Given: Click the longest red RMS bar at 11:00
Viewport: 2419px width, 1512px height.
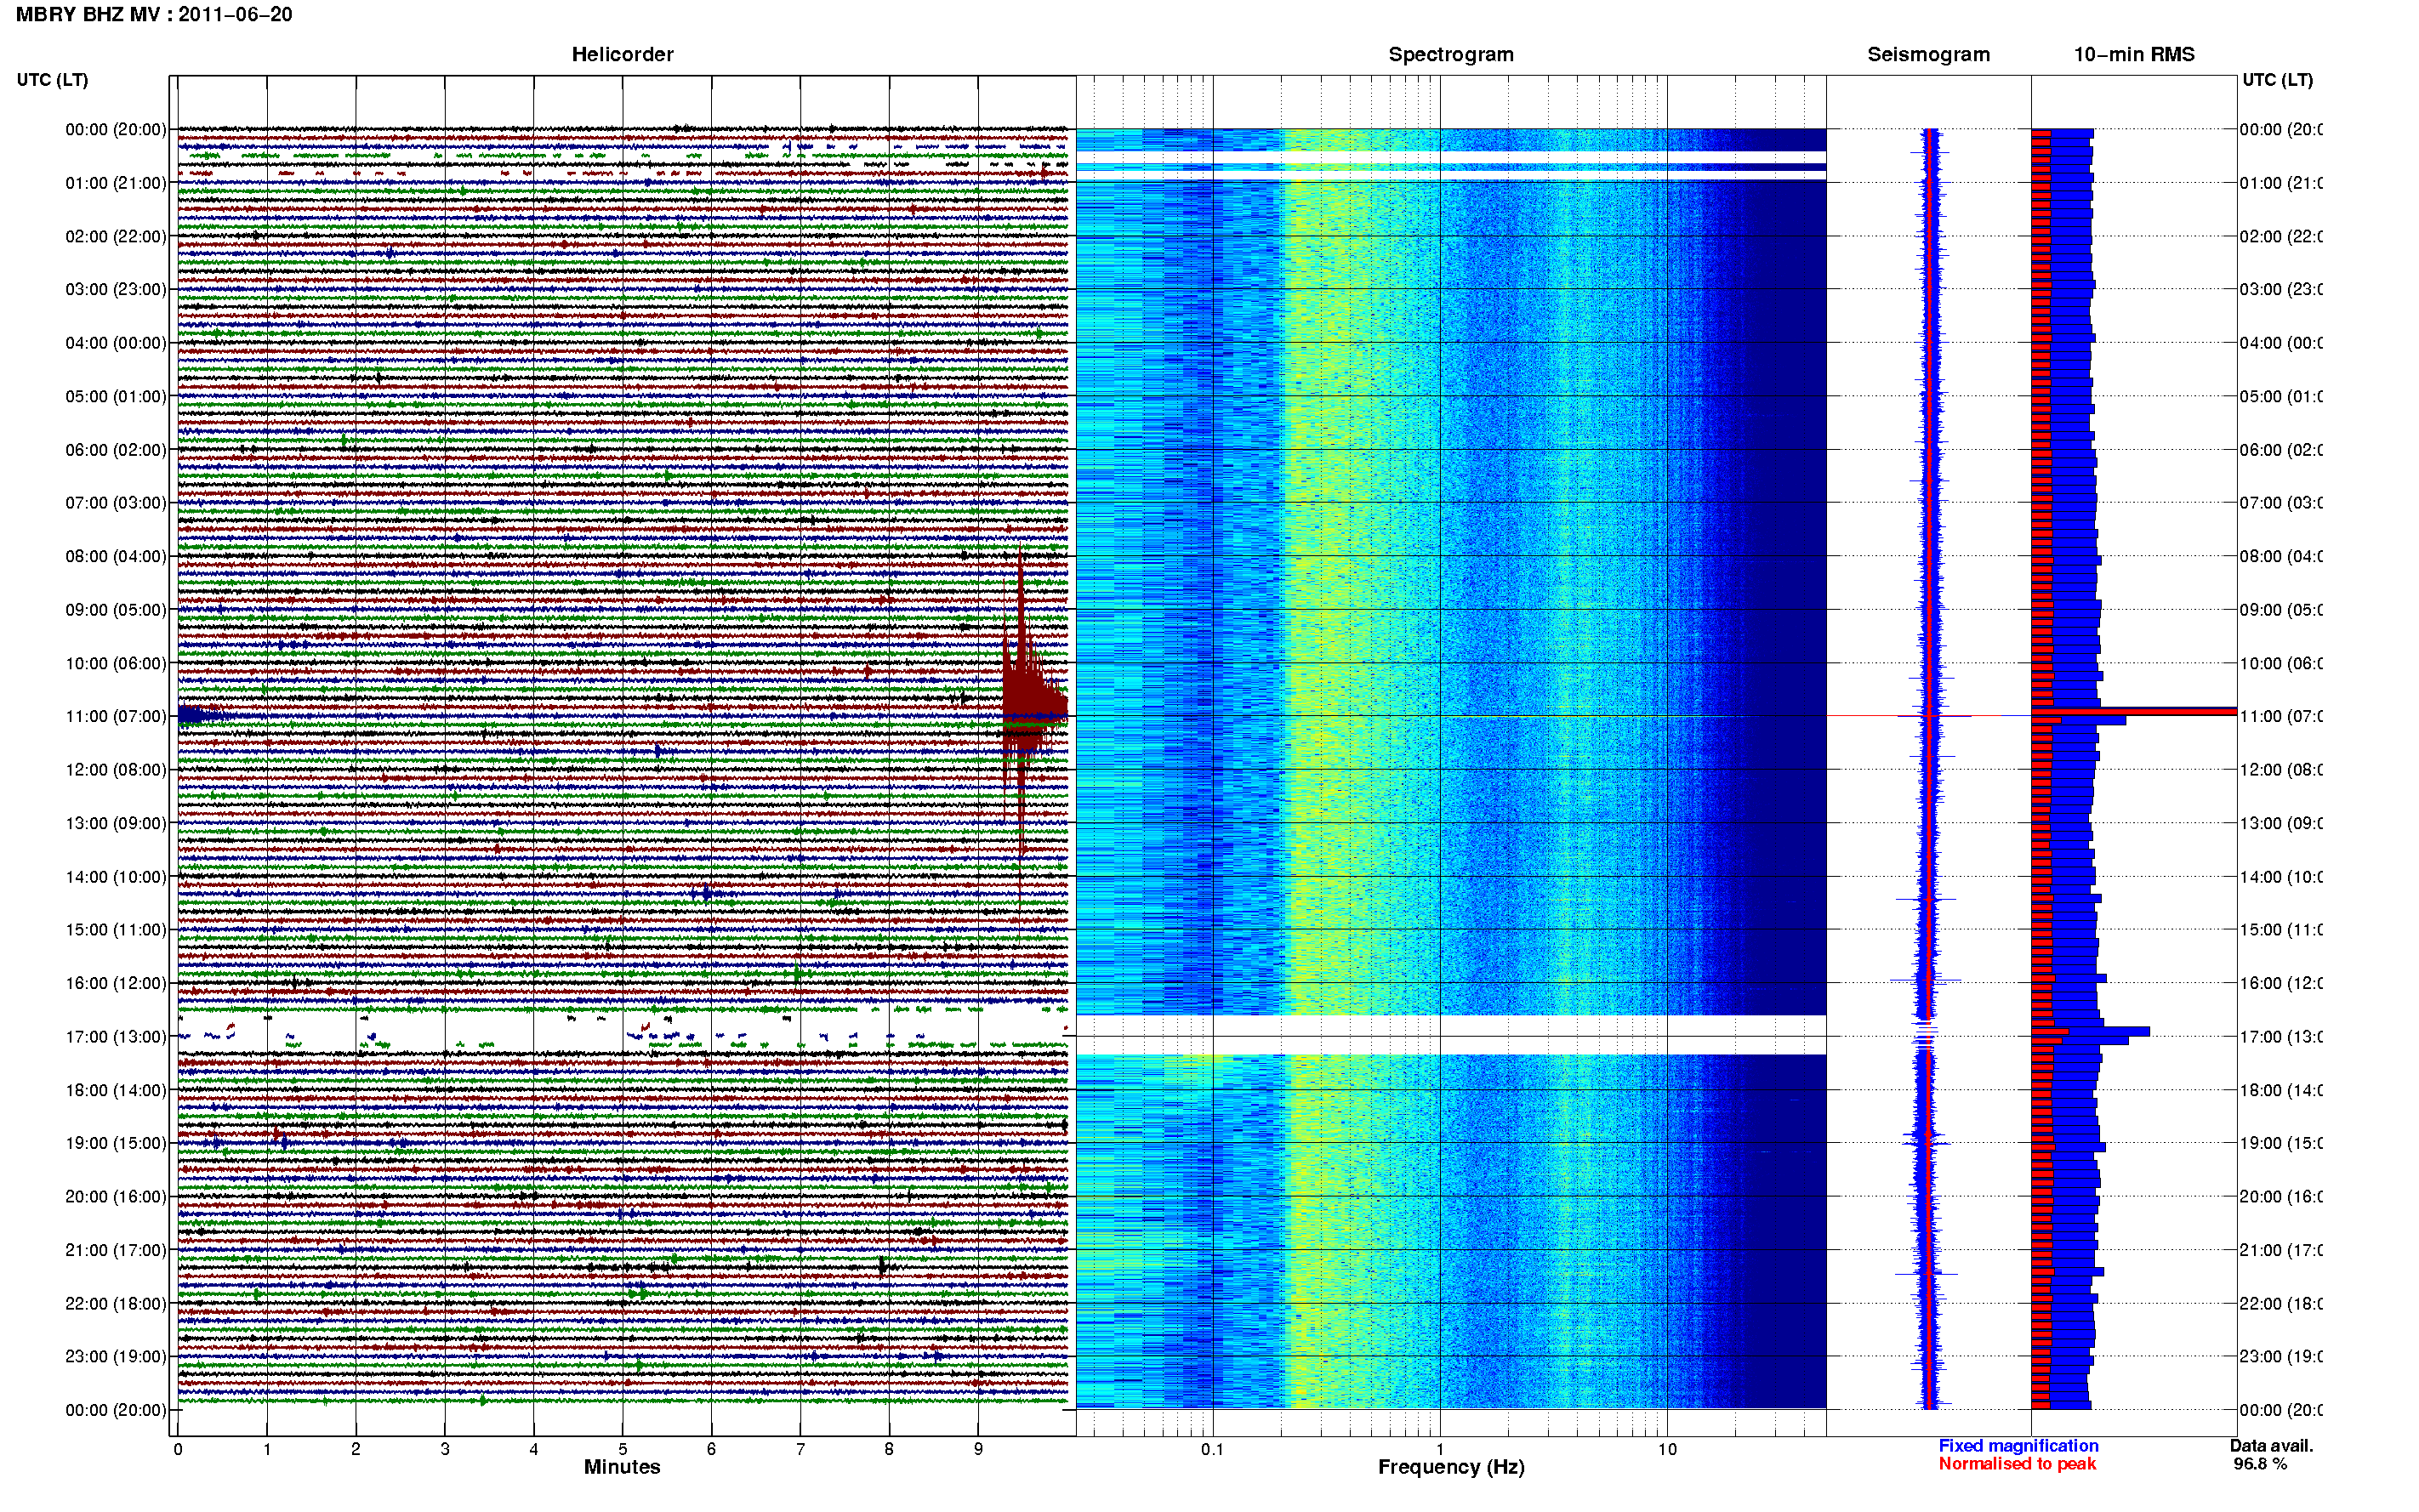Looking at the screenshot, I should (2133, 711).
